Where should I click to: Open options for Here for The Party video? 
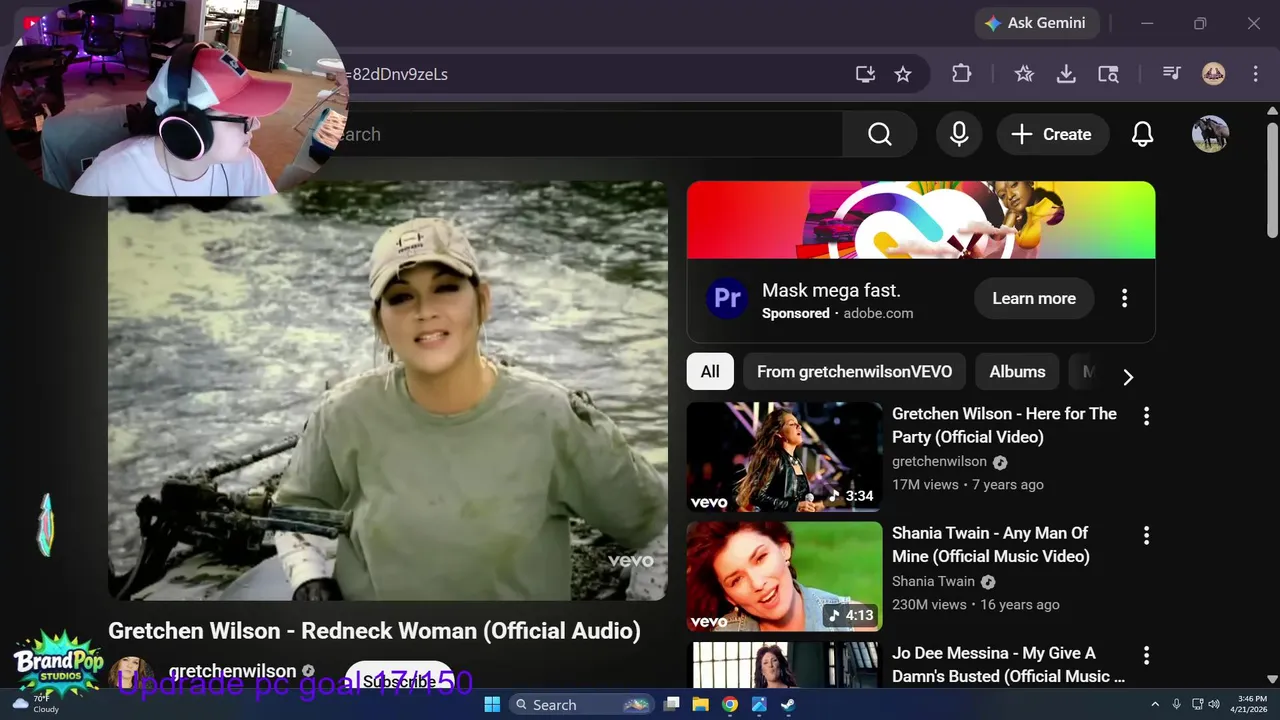tap(1146, 416)
